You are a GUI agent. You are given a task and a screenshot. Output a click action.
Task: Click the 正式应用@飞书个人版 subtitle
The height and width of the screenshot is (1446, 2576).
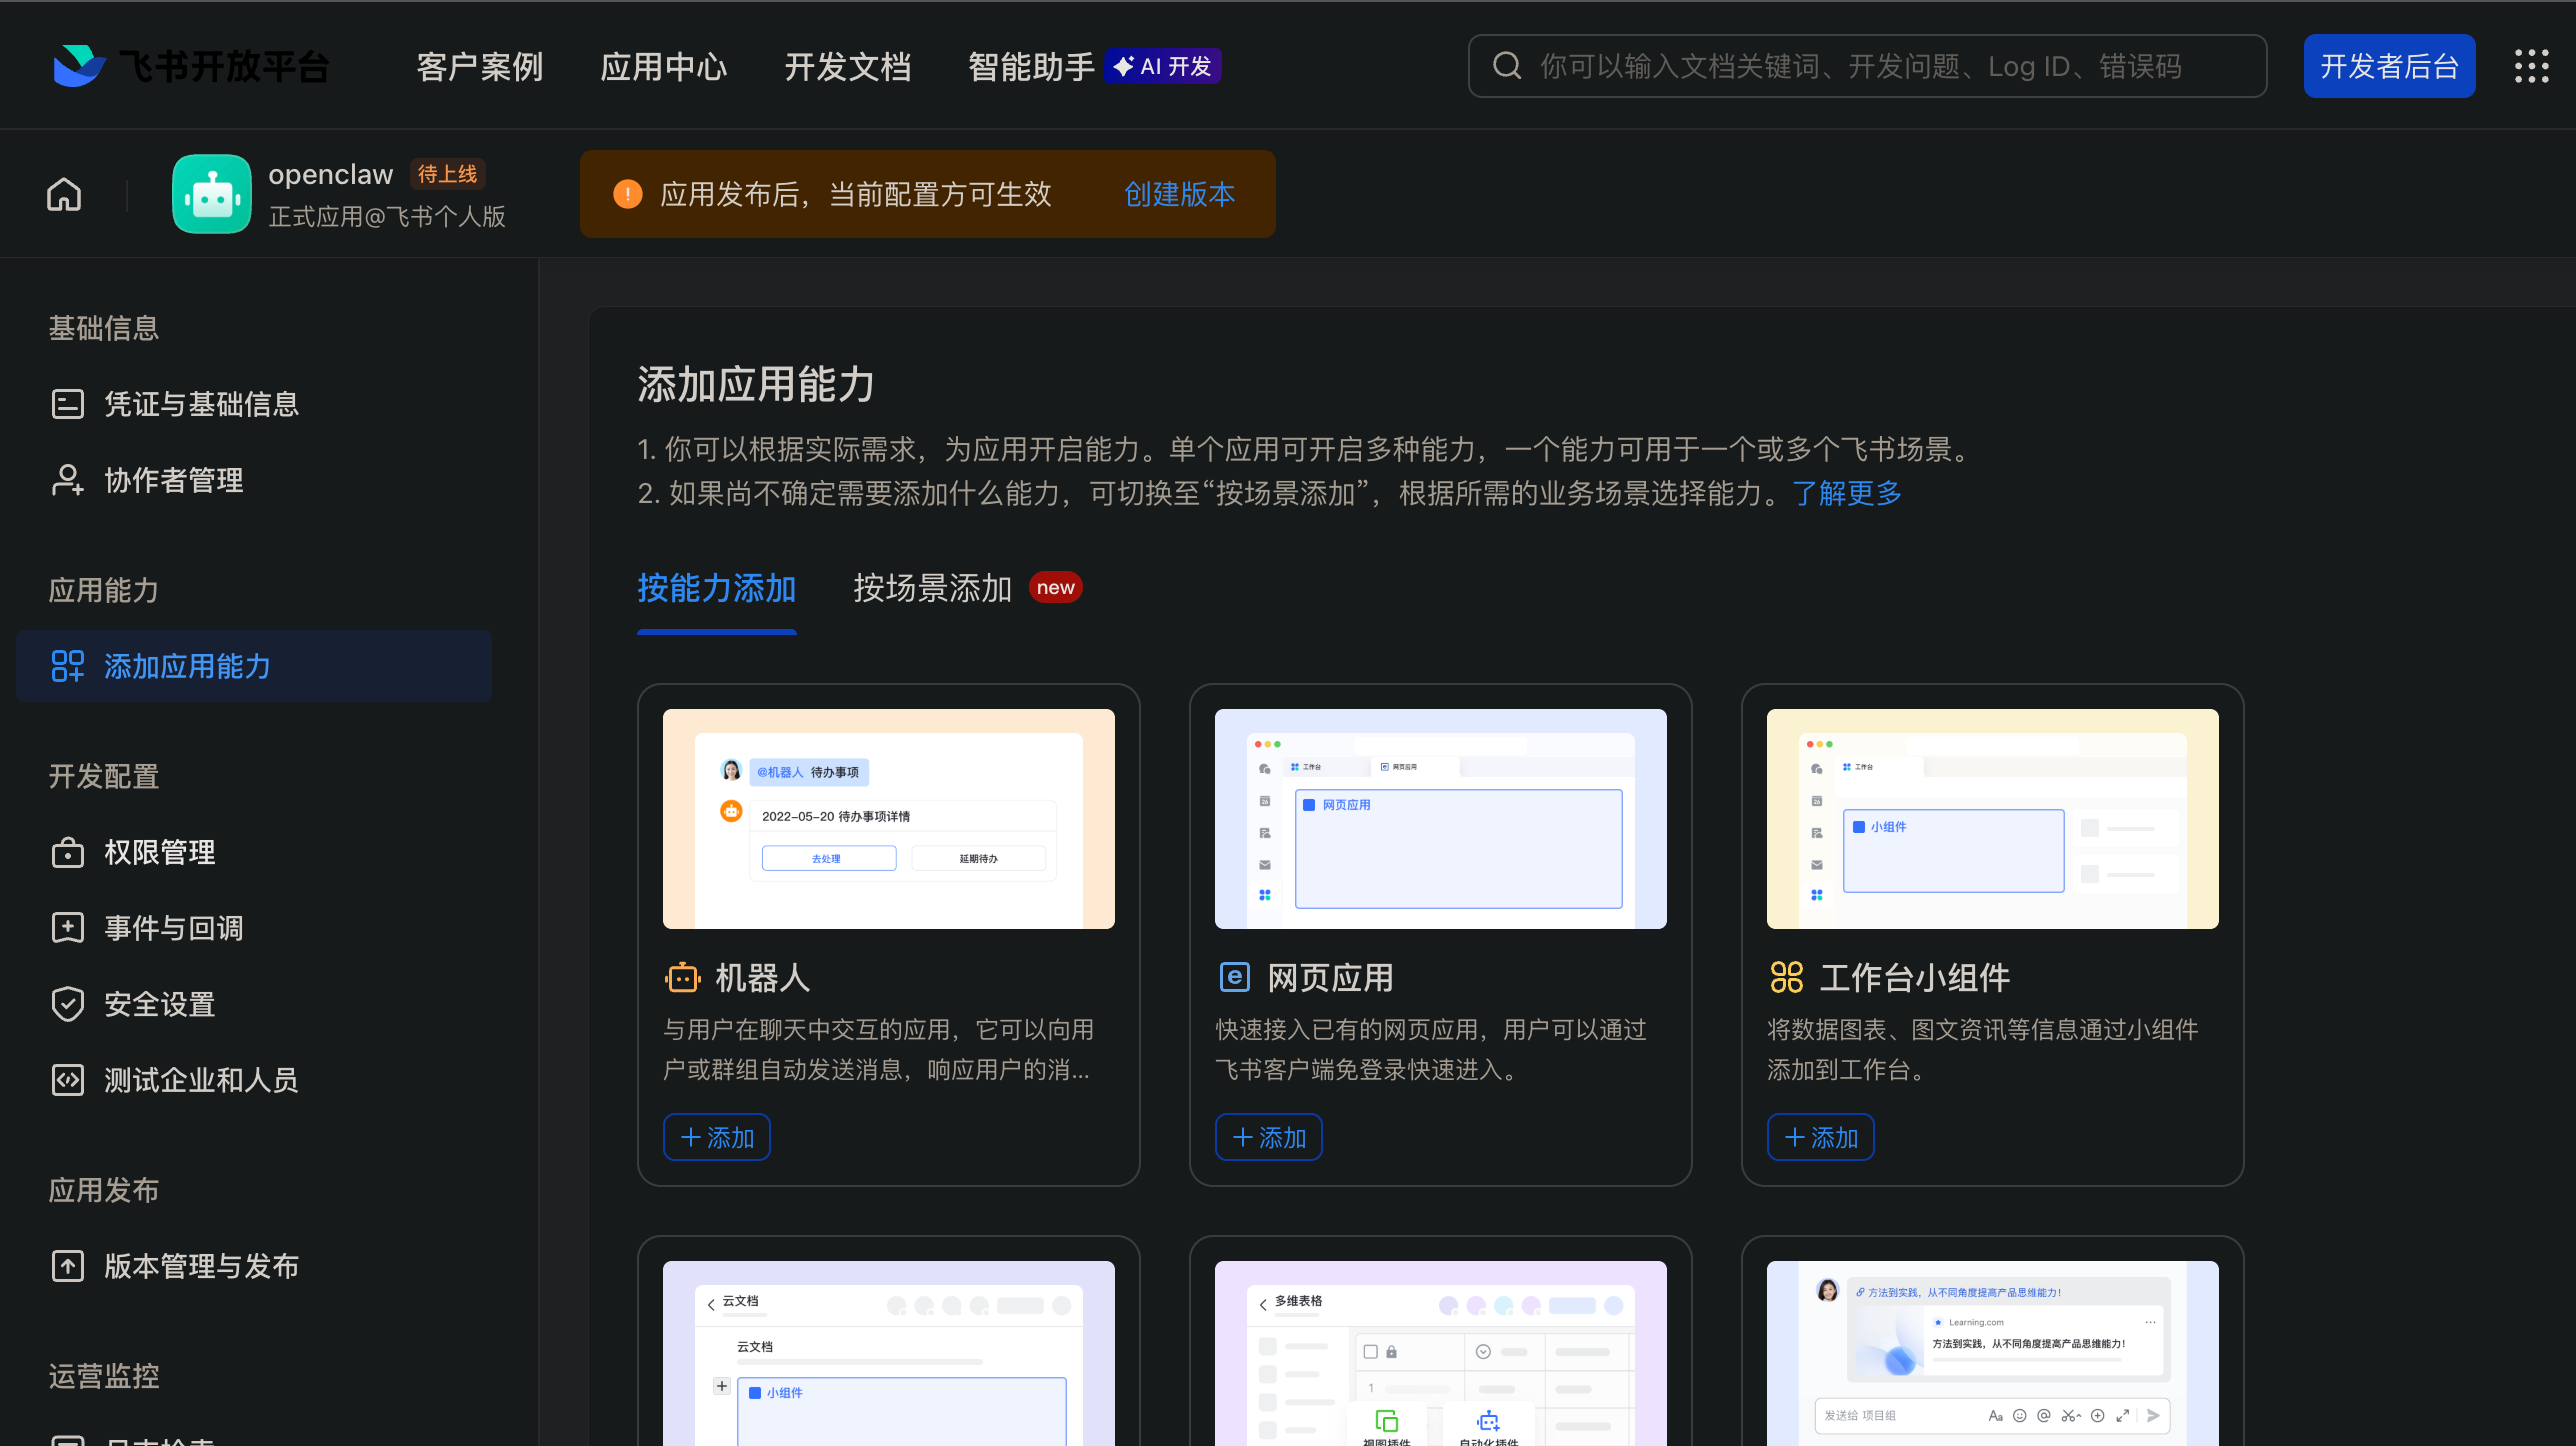(387, 217)
